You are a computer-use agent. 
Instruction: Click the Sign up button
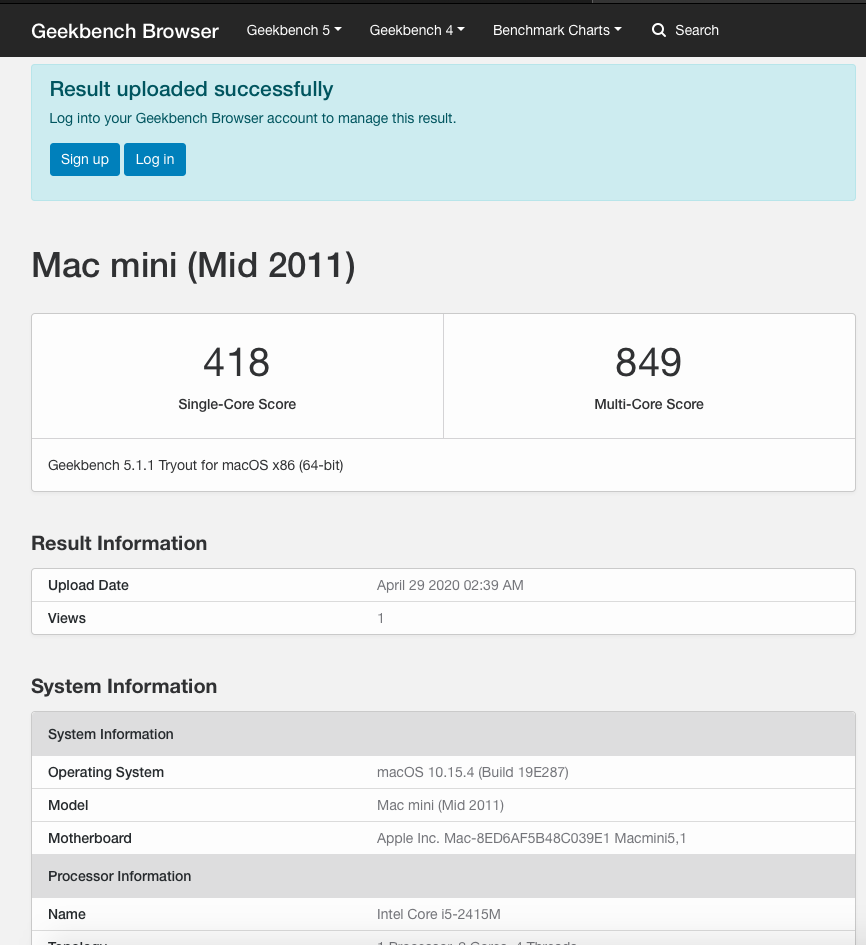(85, 159)
